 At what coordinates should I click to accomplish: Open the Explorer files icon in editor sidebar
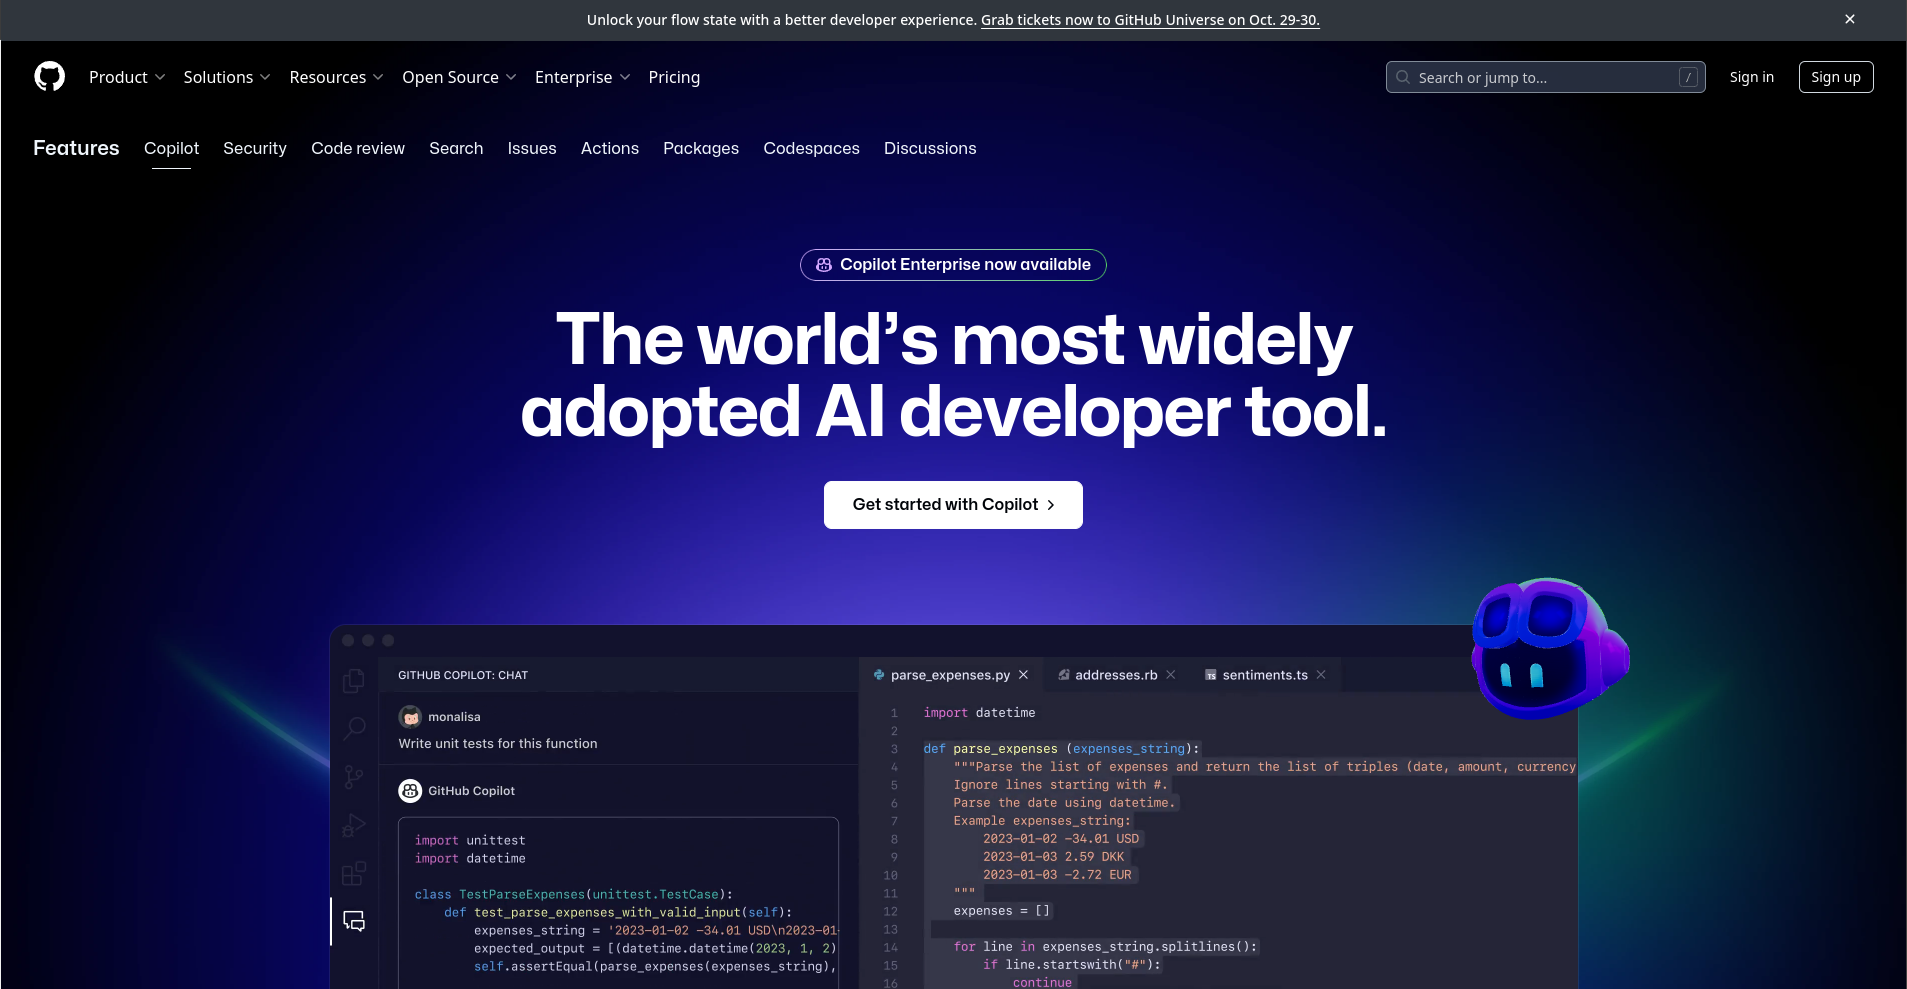[x=354, y=680]
